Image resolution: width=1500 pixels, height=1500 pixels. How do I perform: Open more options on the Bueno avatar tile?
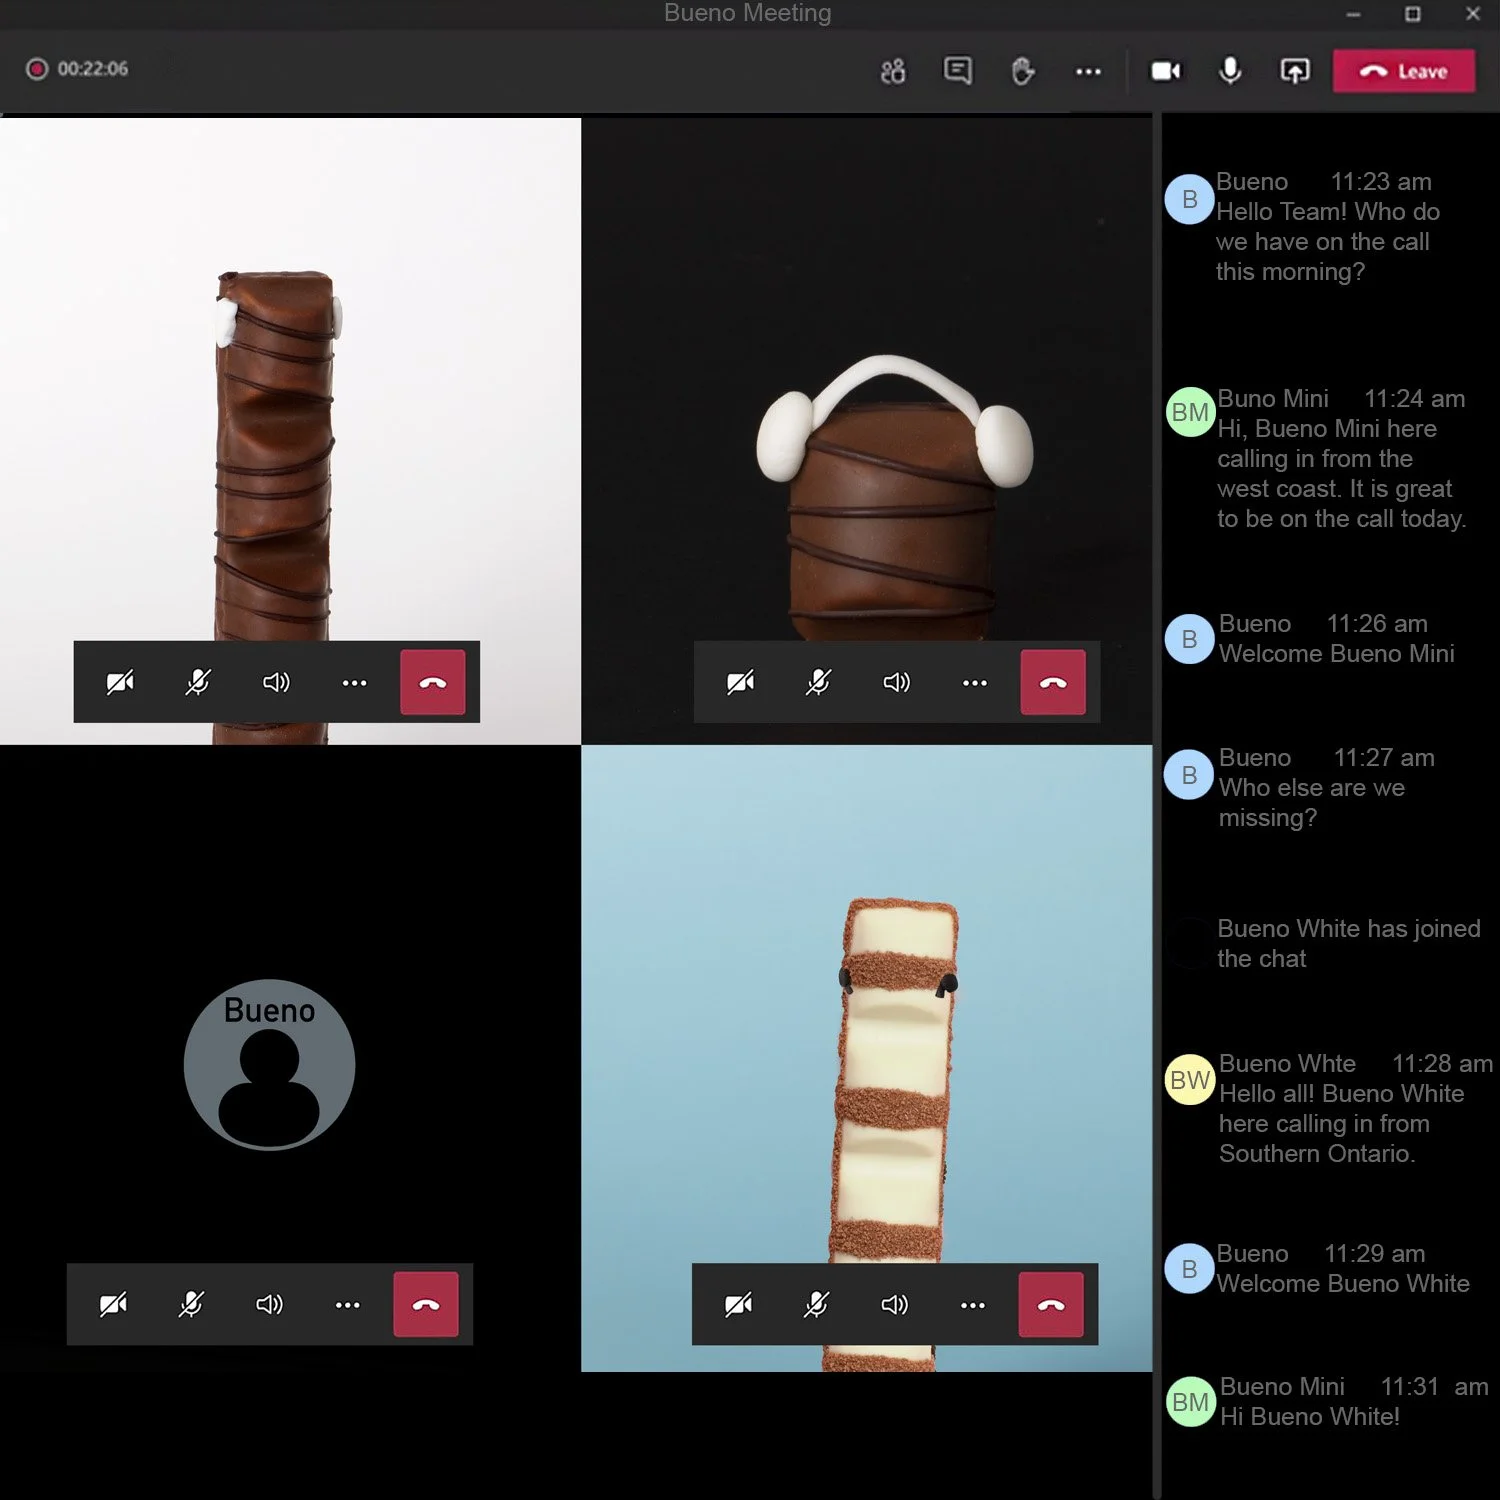coord(347,1305)
